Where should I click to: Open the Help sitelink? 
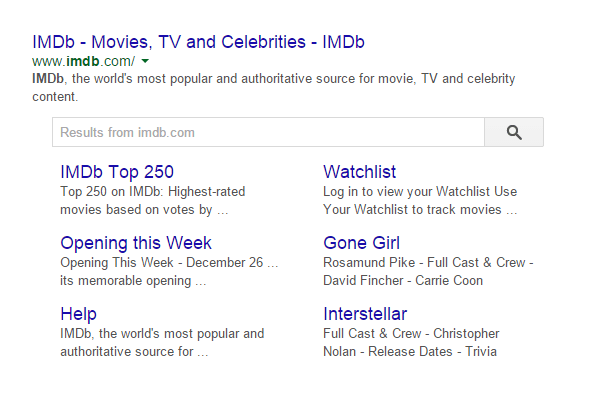(78, 314)
